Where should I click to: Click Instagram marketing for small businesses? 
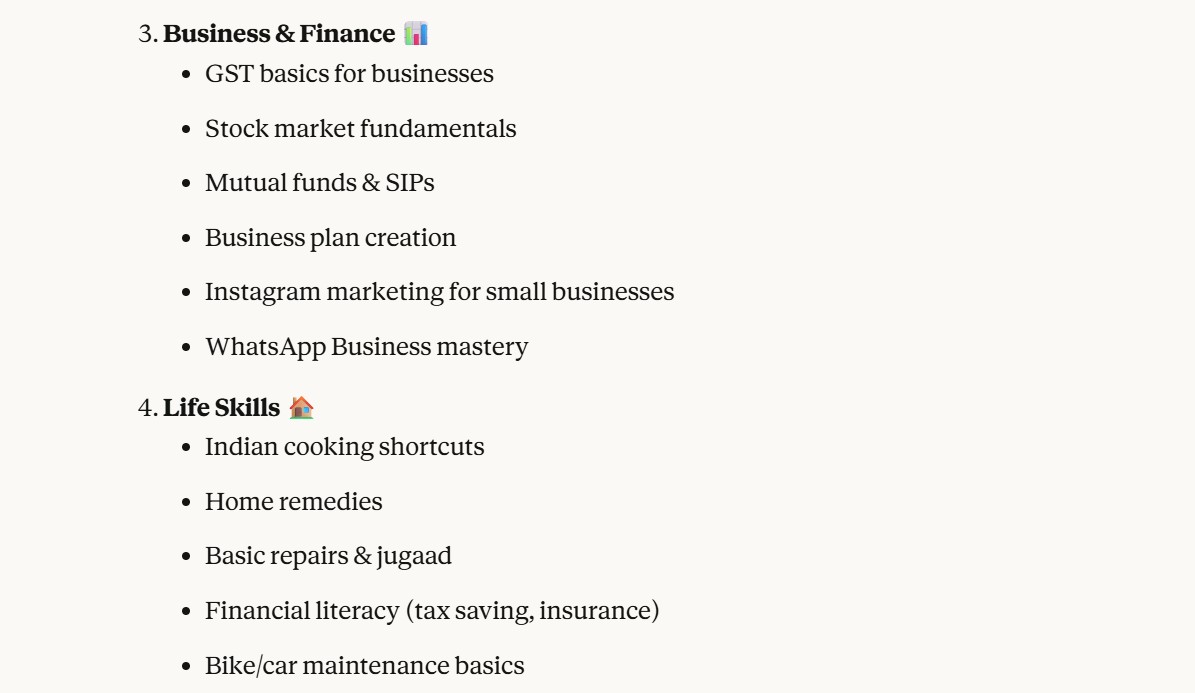[x=439, y=292]
